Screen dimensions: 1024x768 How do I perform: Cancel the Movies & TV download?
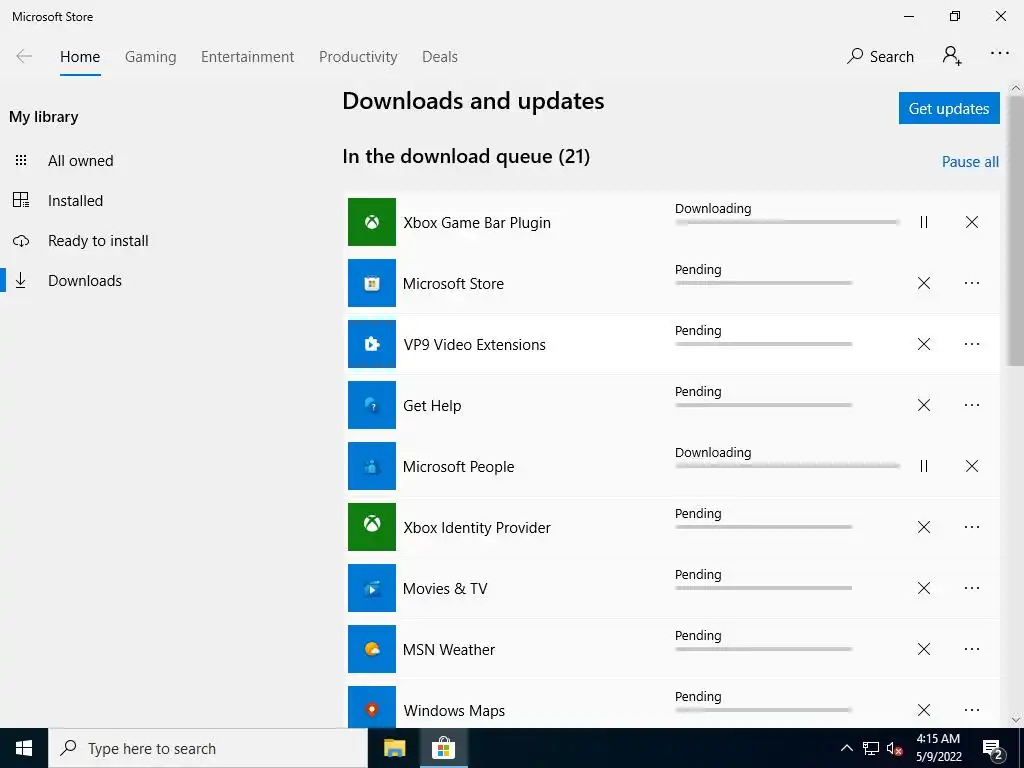pos(923,588)
